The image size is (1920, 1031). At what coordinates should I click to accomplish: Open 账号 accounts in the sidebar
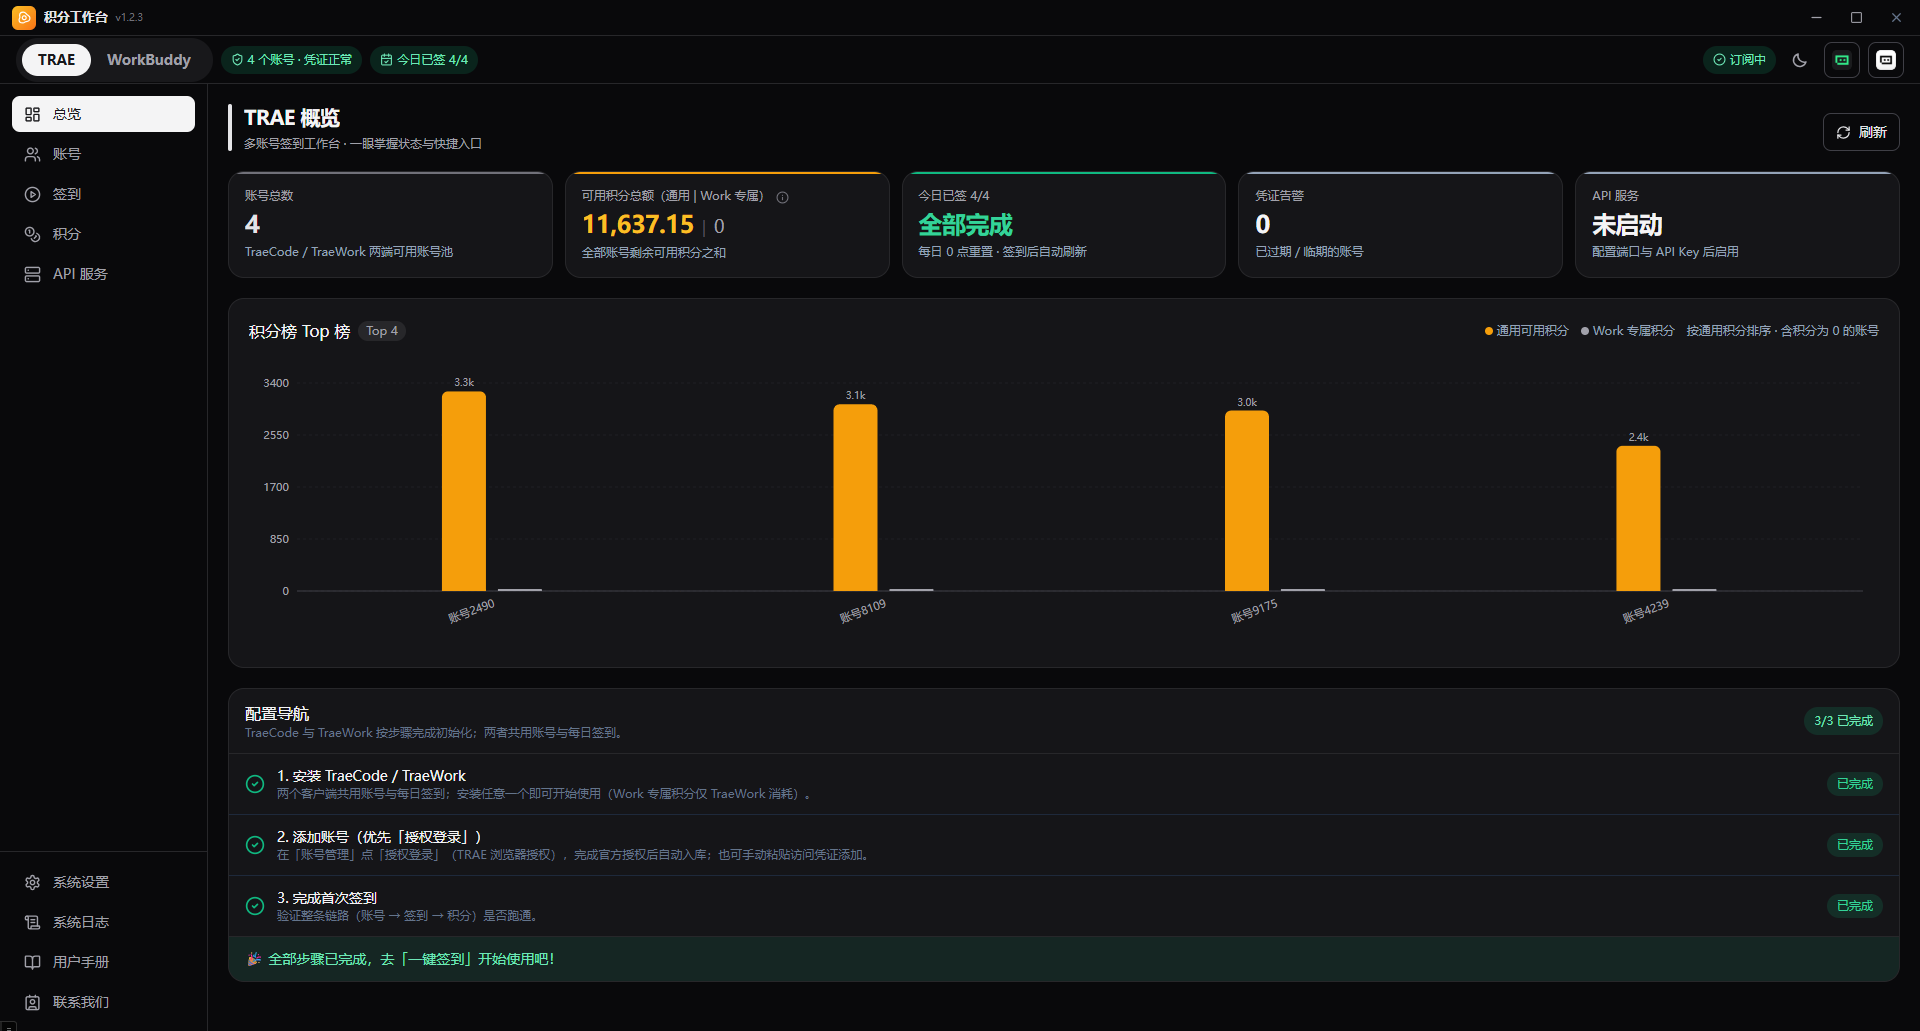pos(103,154)
